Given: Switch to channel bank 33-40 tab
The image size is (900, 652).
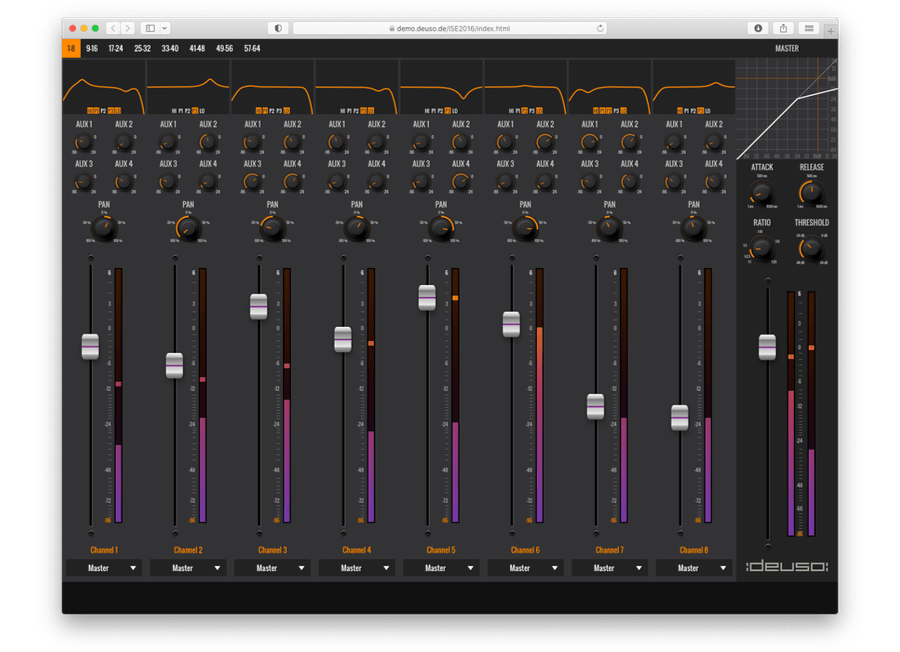Looking at the screenshot, I should pyautogui.click(x=170, y=48).
